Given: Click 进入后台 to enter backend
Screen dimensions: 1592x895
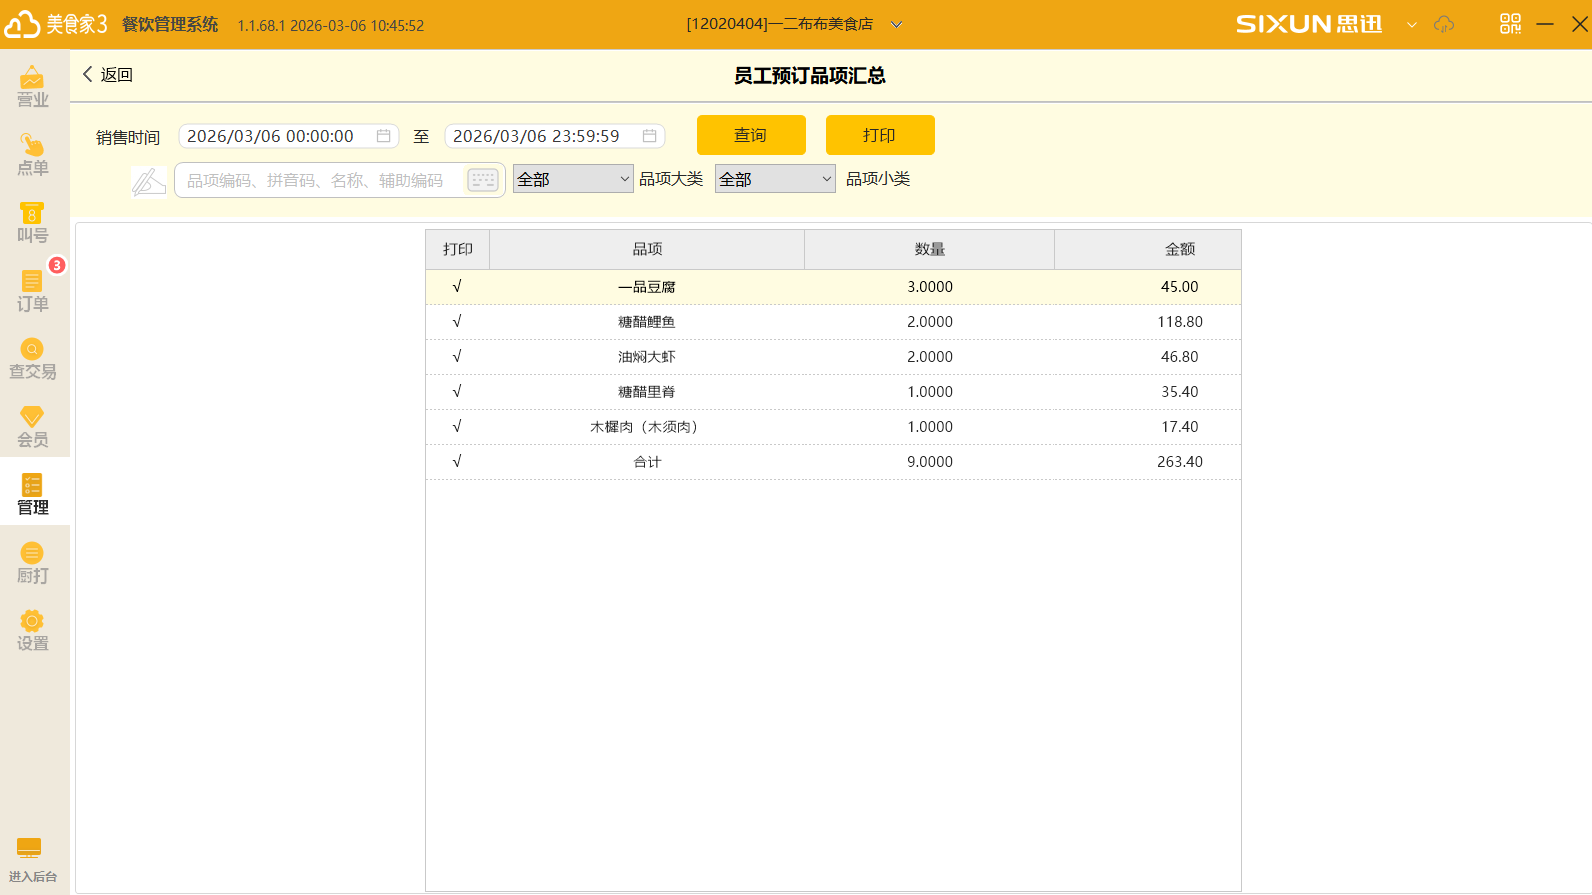Looking at the screenshot, I should 33,859.
